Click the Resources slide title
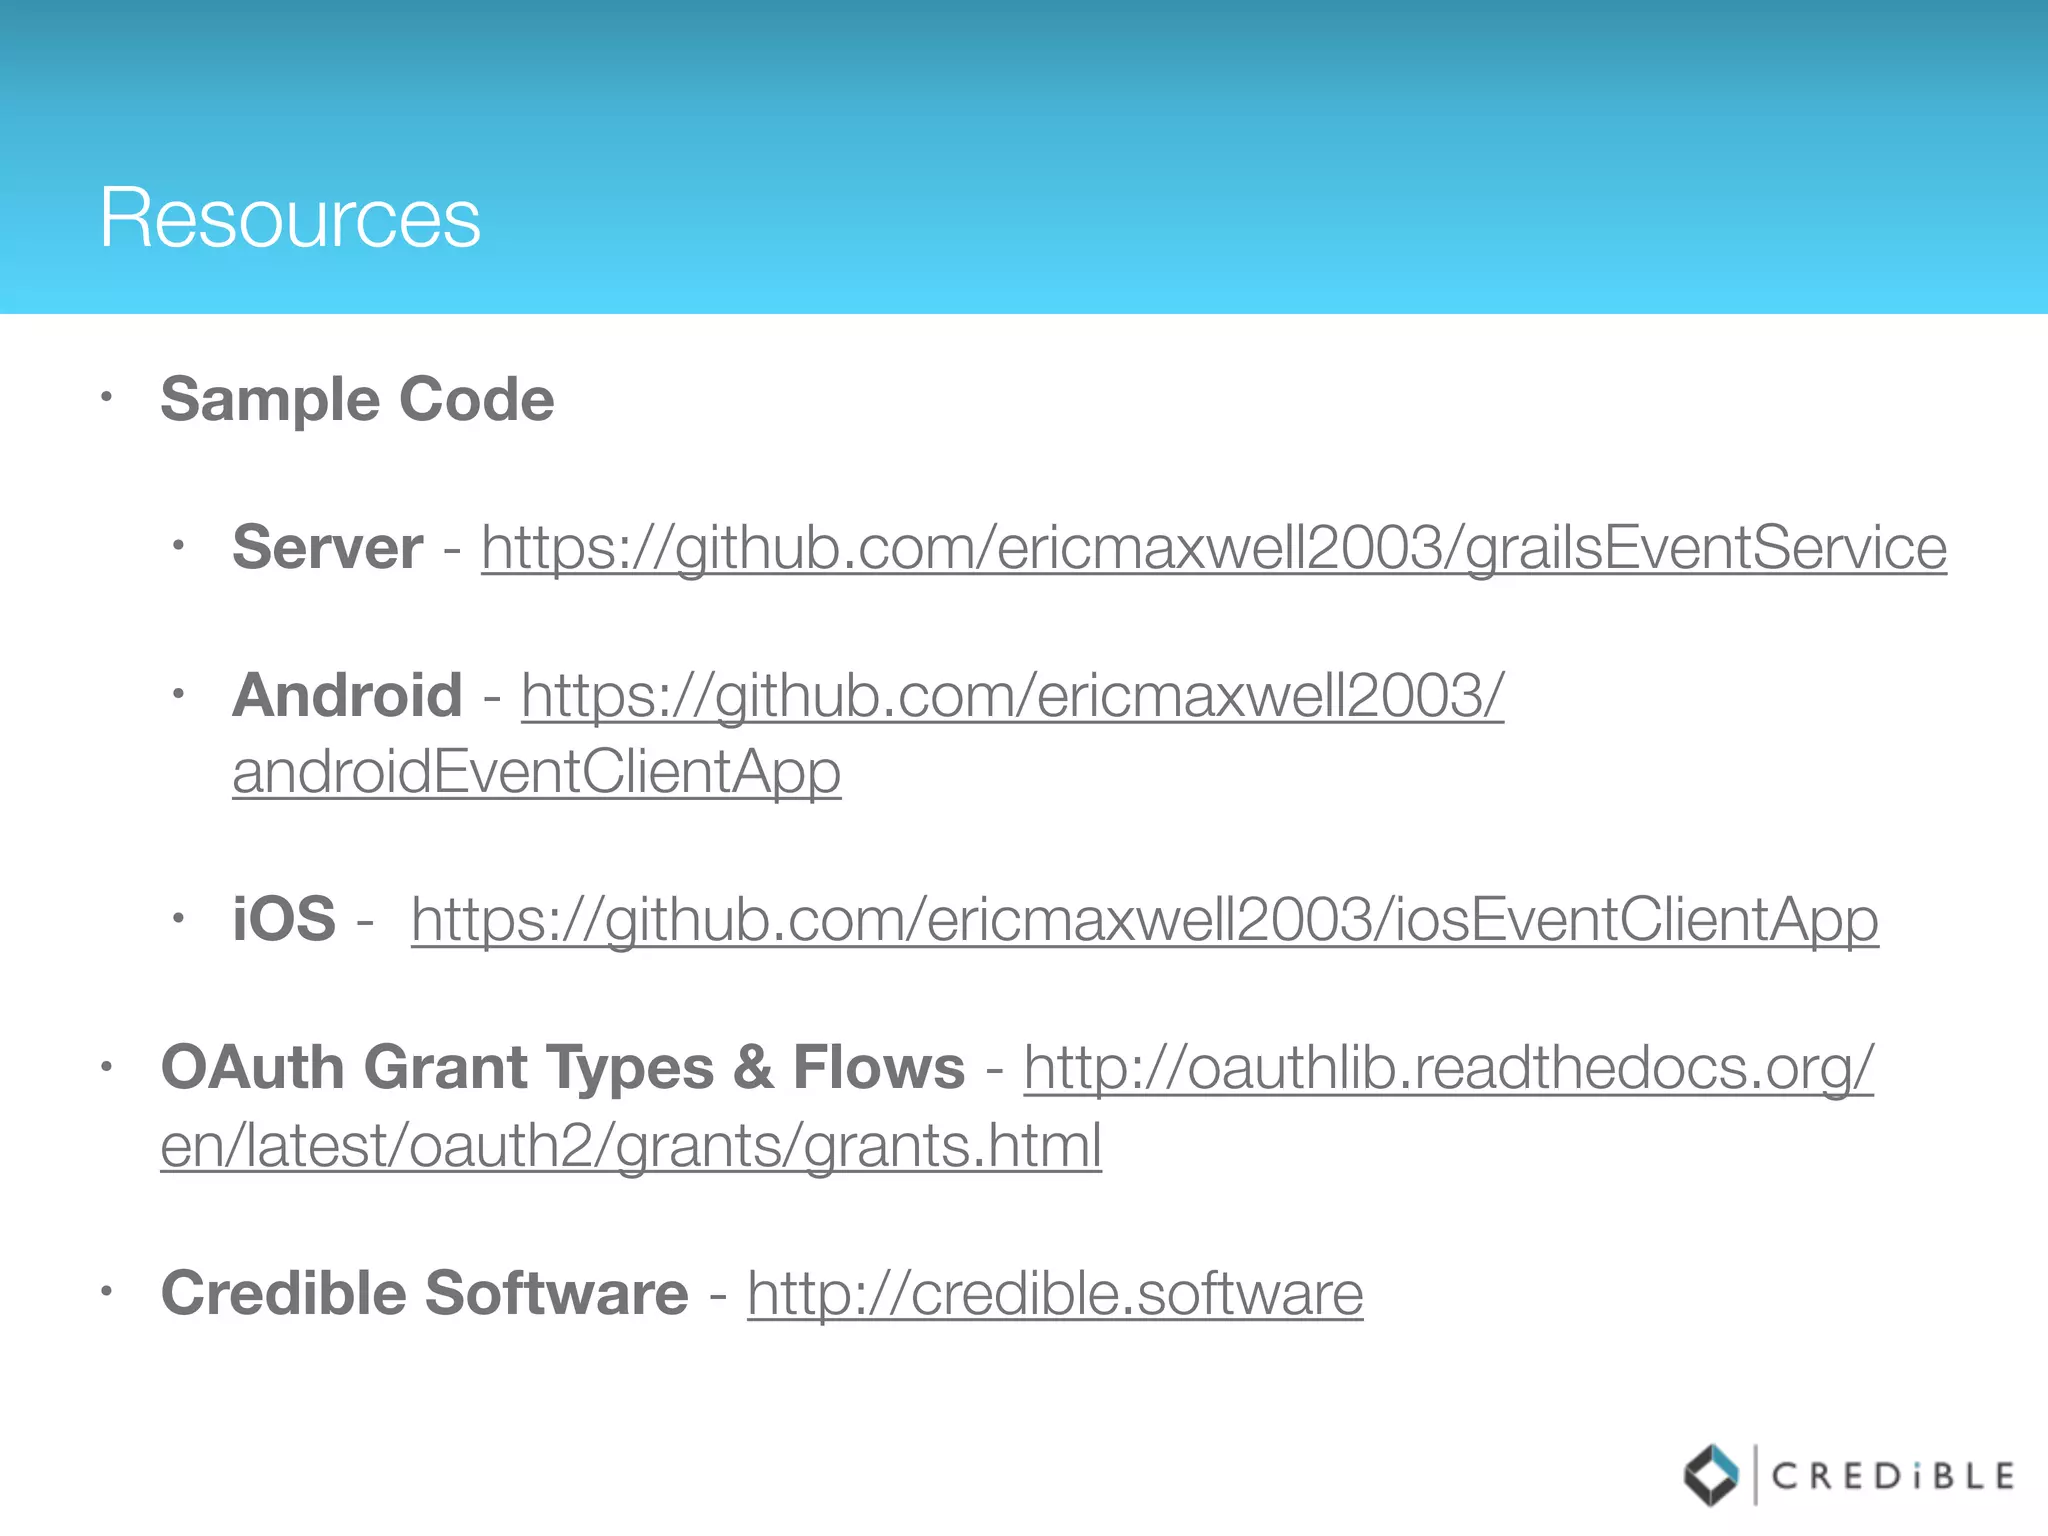Image resolution: width=2048 pixels, height=1536 pixels. coord(290,218)
